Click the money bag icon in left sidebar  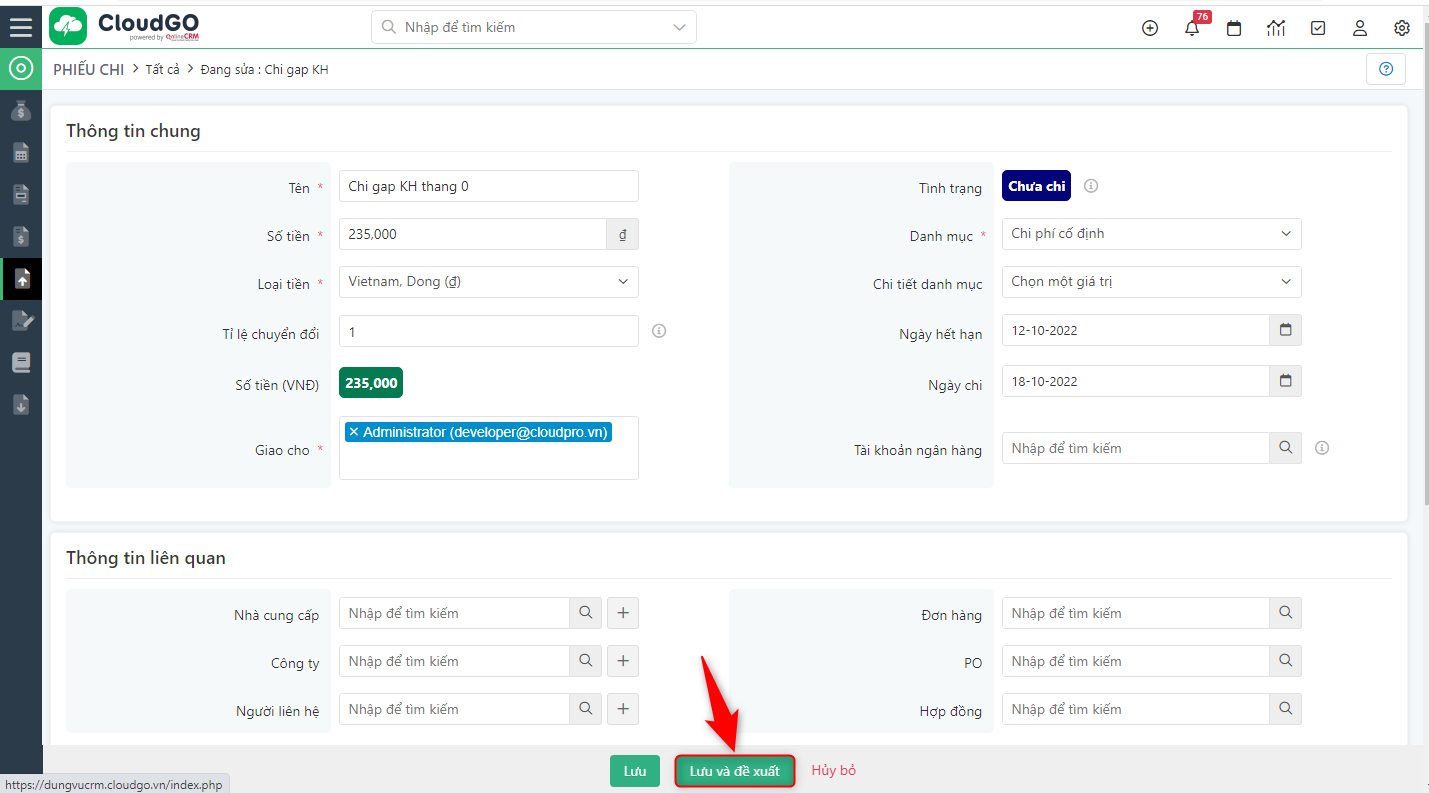pos(21,110)
